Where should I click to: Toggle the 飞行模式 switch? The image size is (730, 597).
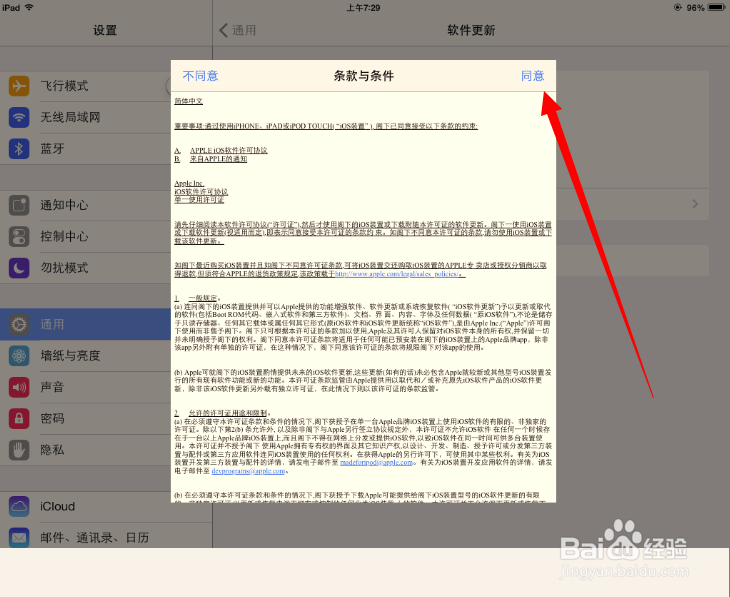(x=169, y=86)
